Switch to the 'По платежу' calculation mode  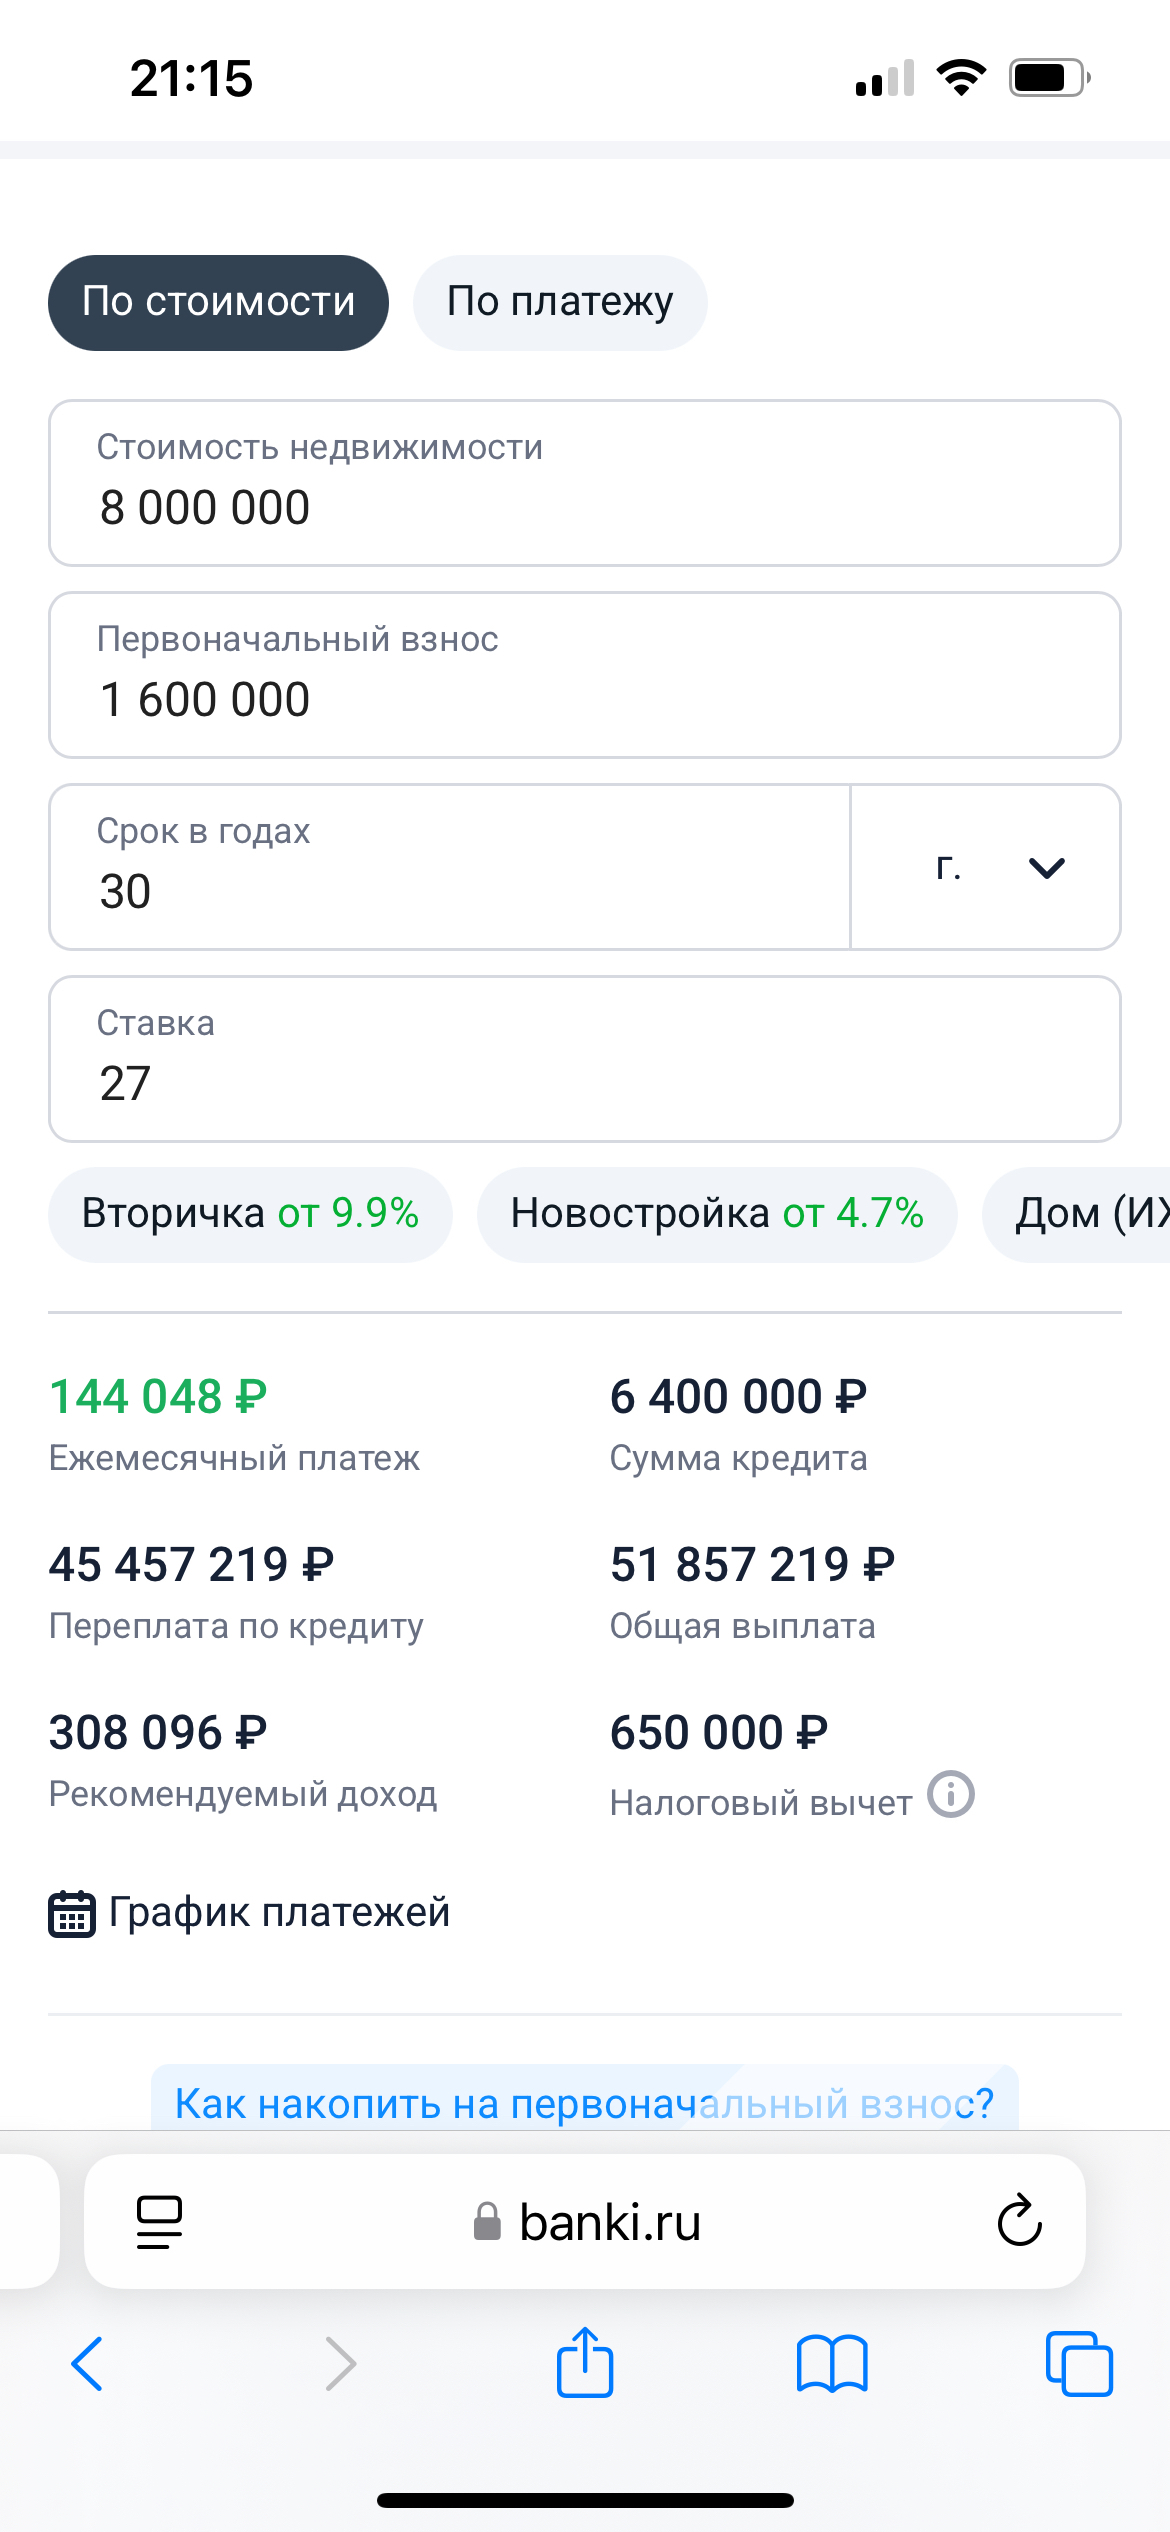tap(560, 302)
